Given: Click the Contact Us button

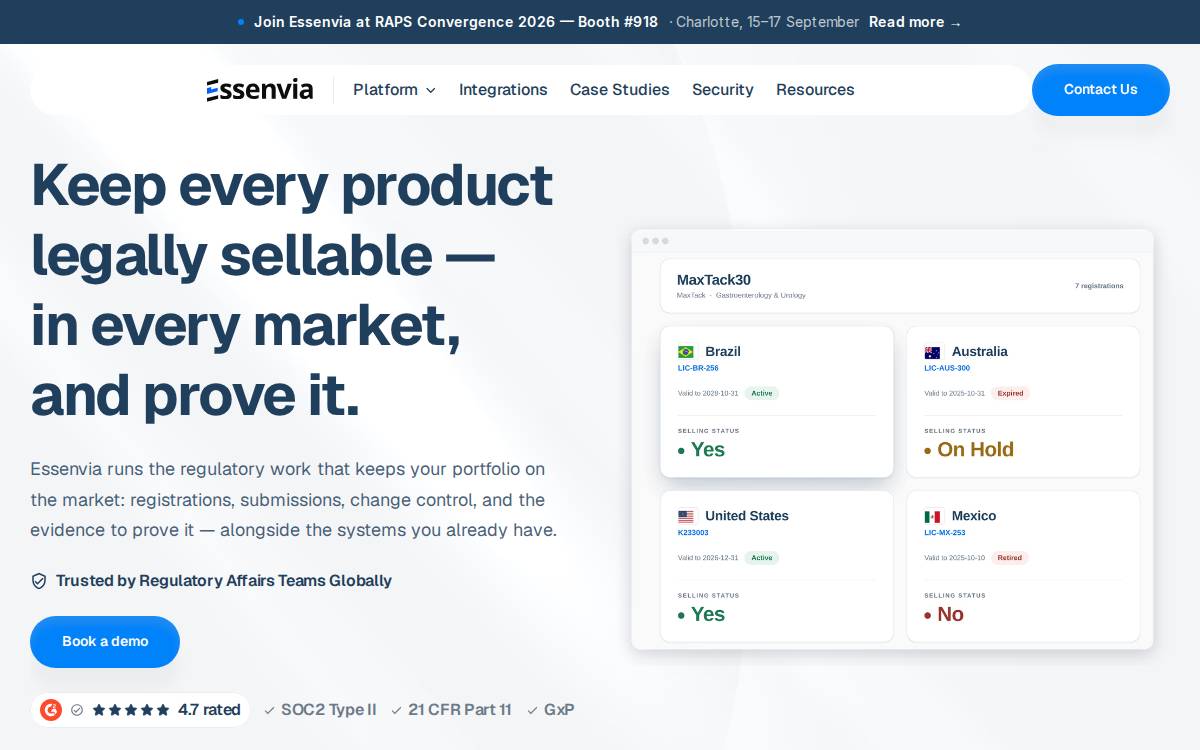Looking at the screenshot, I should click(x=1101, y=90).
